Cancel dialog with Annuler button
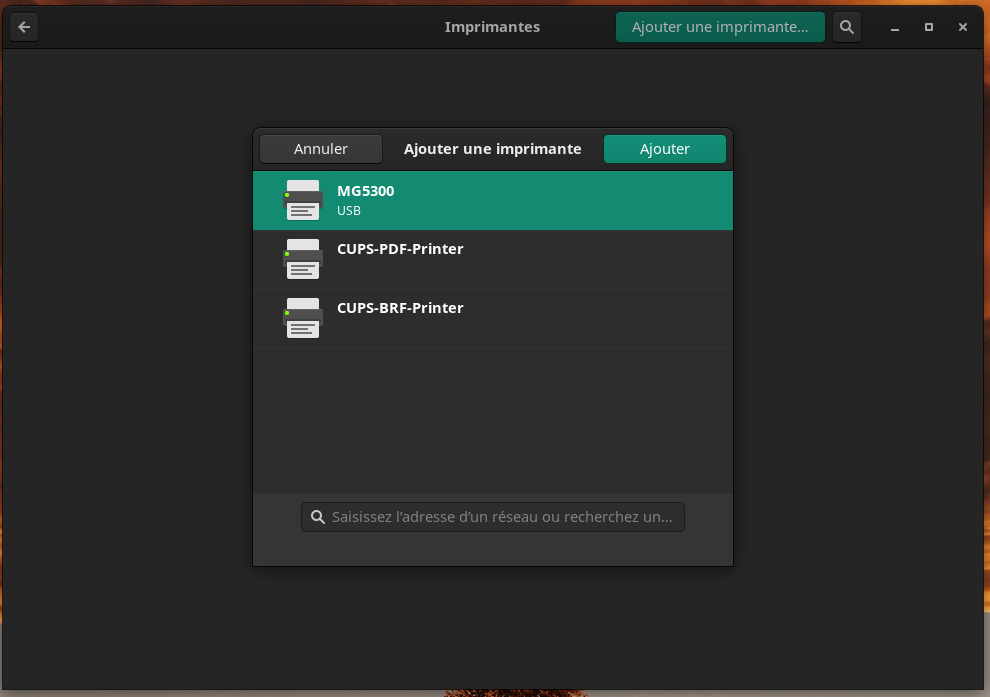This screenshot has height=697, width=990. [x=321, y=149]
